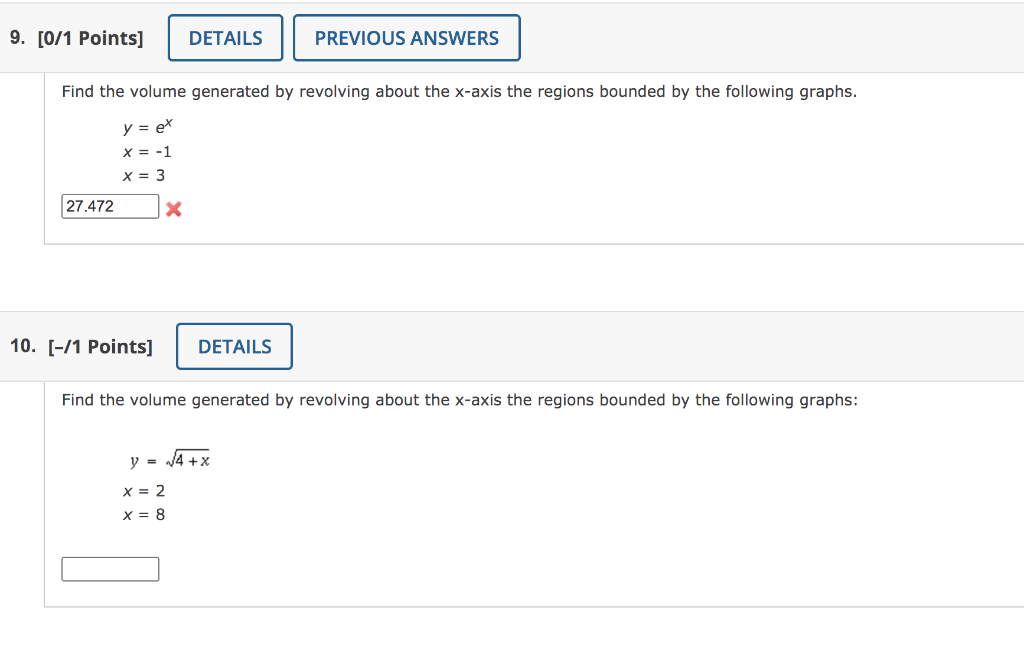Click question 9's problem statement text

tap(458, 91)
